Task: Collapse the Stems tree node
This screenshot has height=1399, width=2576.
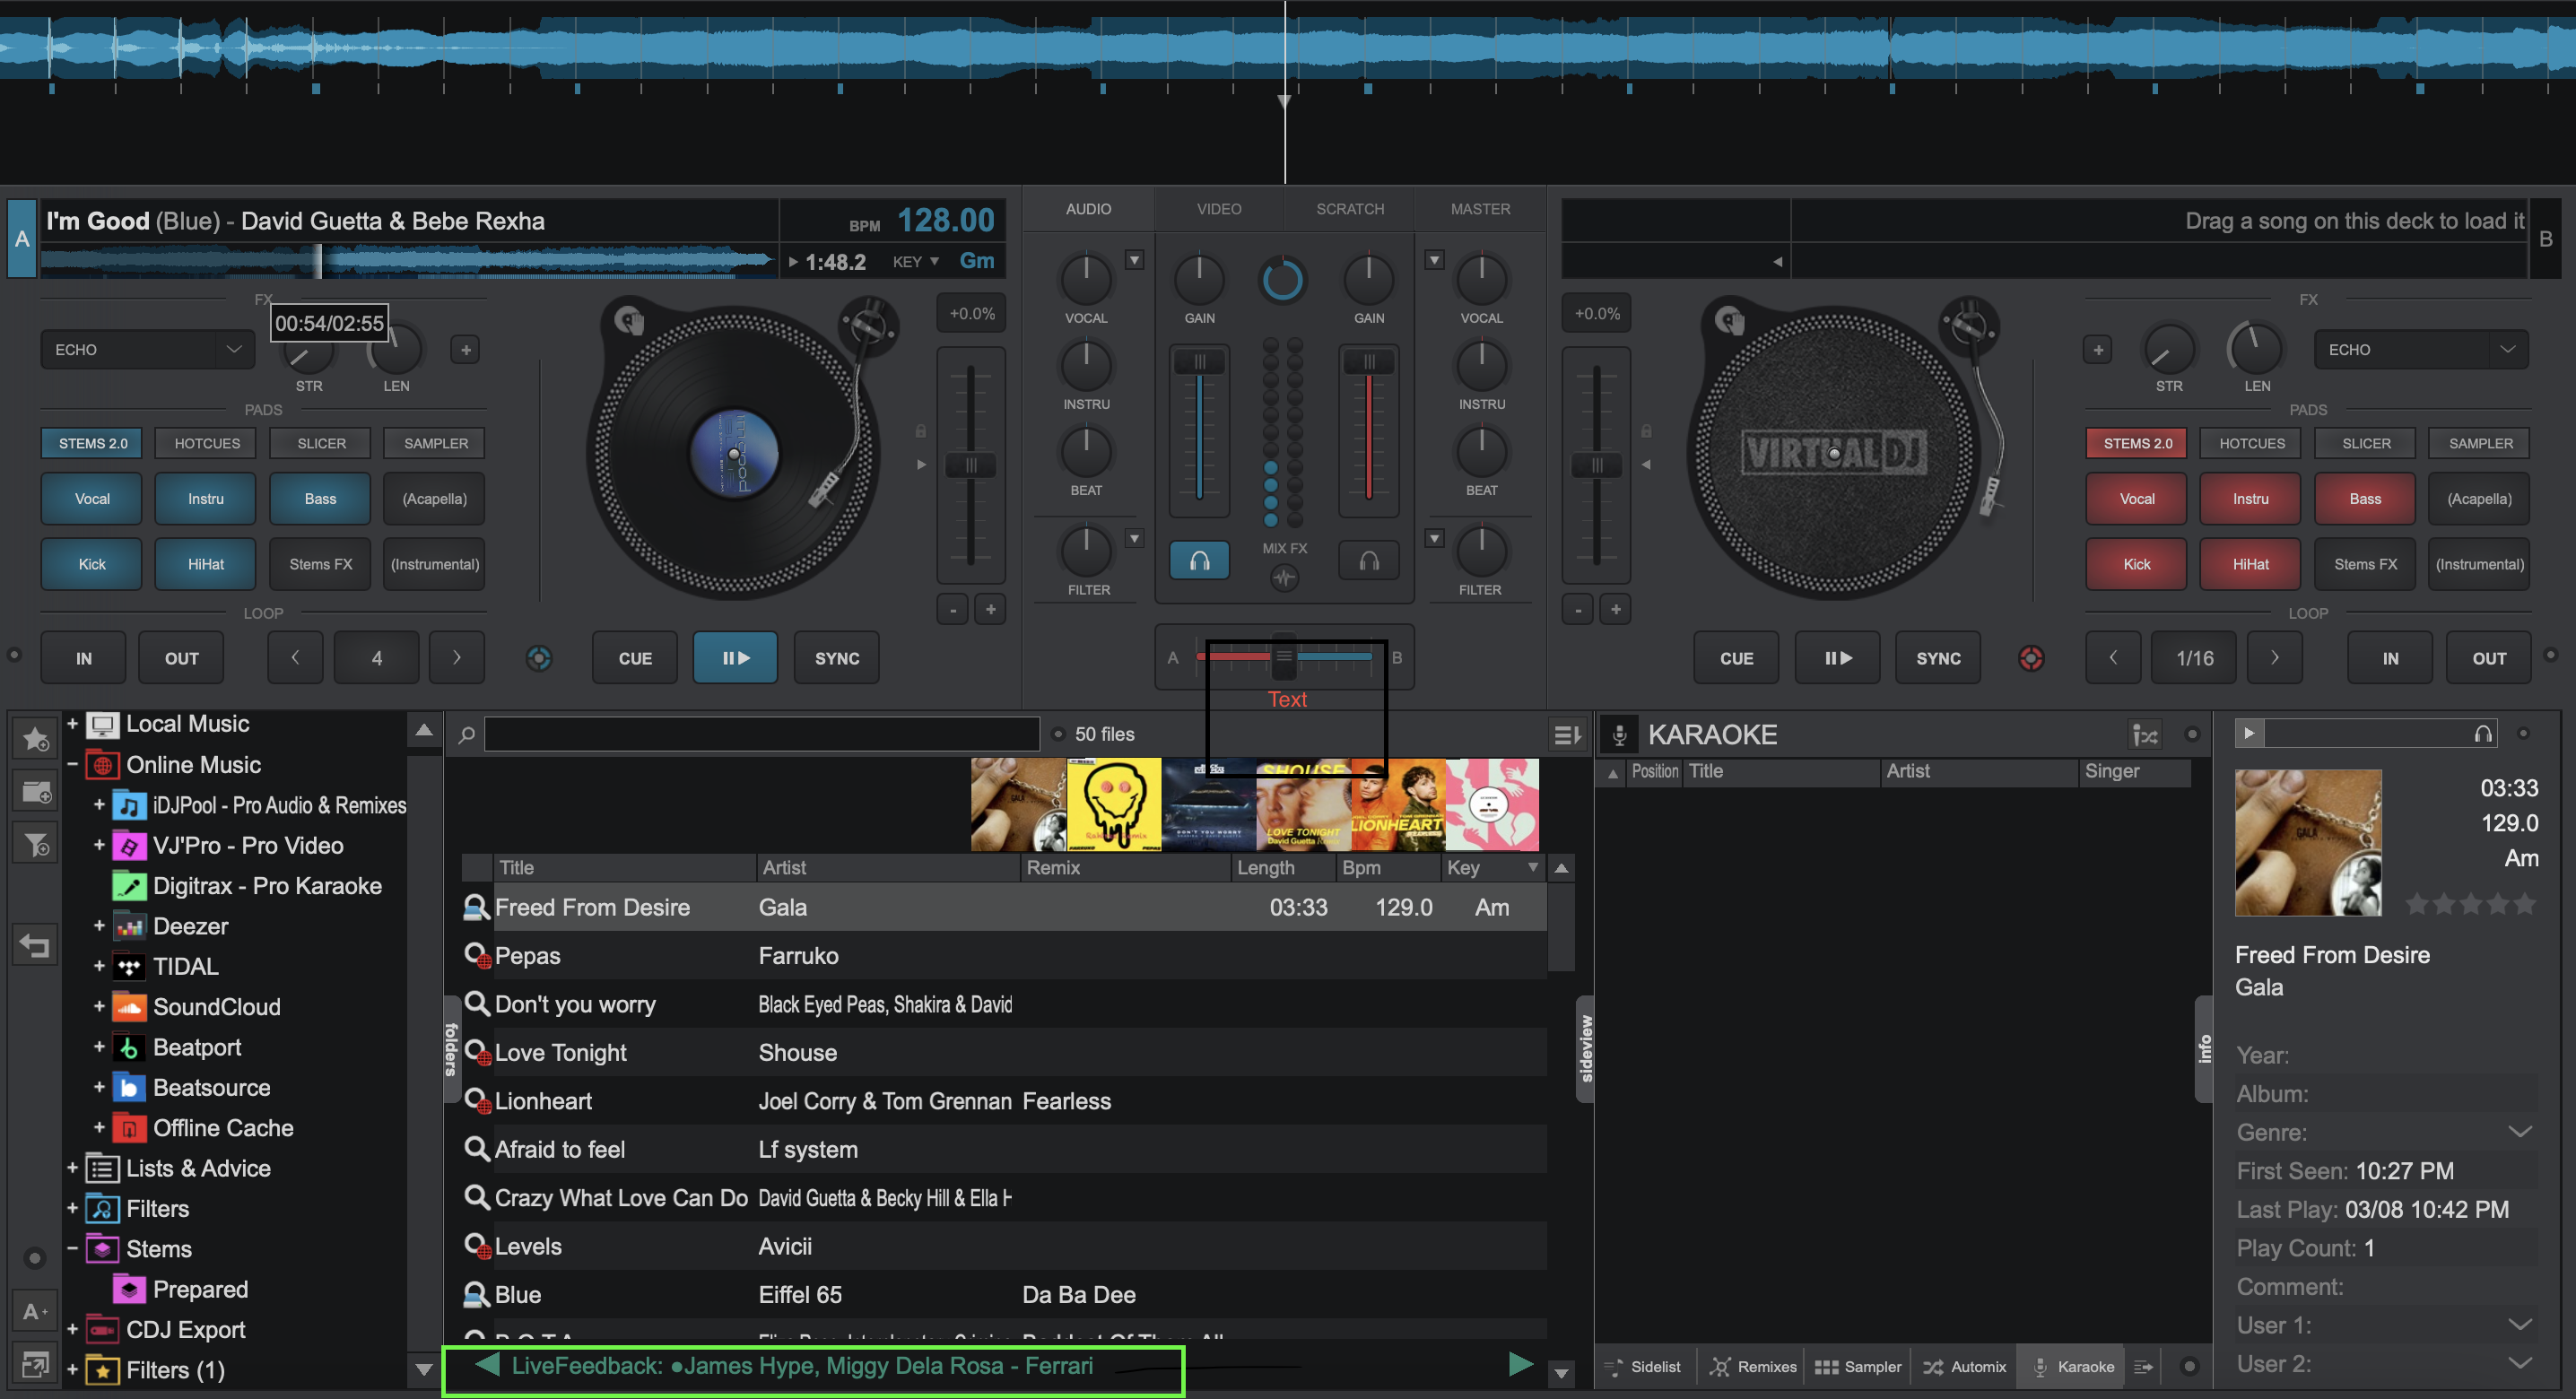Action: pos(72,1248)
